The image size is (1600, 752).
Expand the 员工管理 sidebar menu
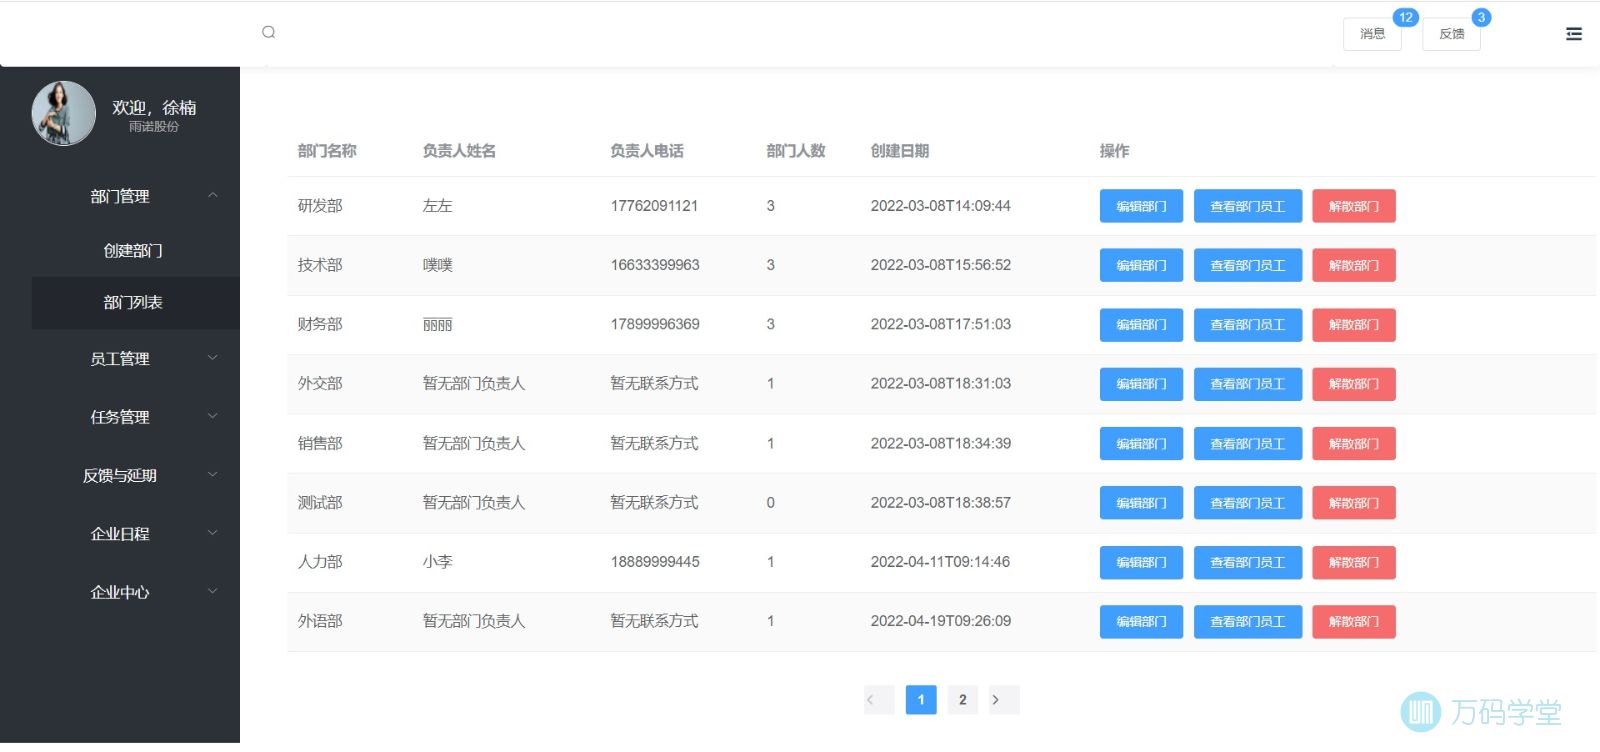point(120,359)
